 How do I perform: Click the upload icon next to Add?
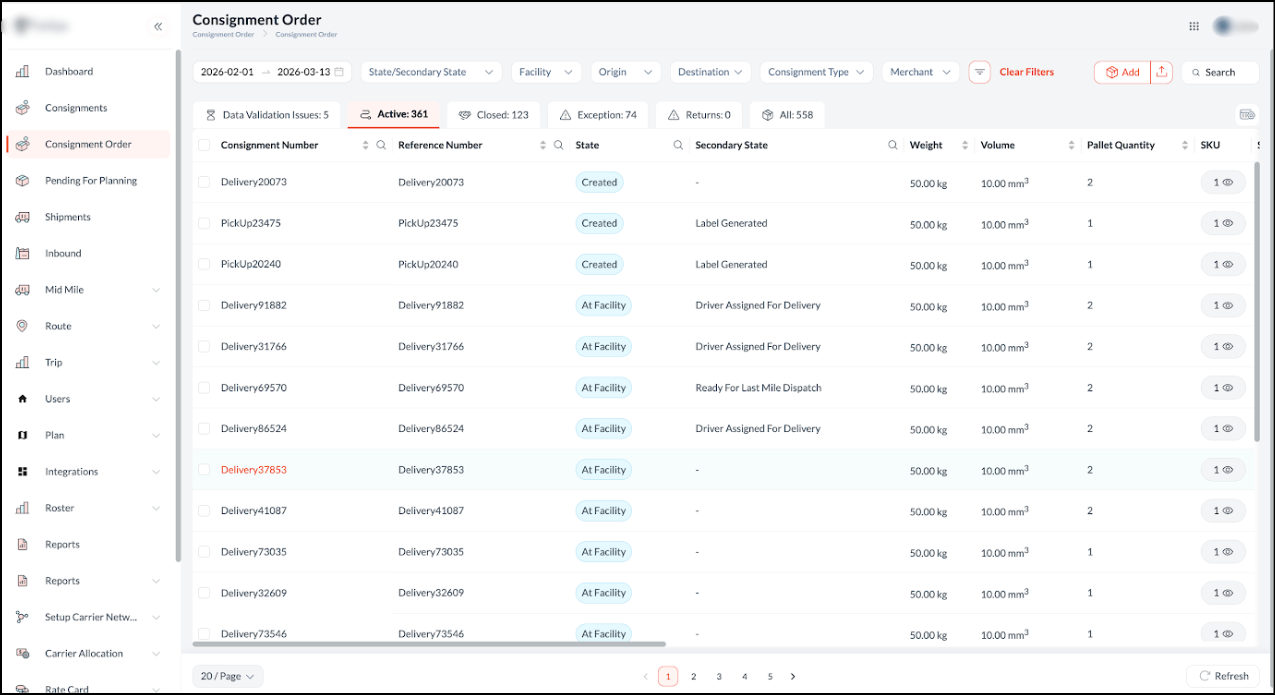tap(1161, 72)
